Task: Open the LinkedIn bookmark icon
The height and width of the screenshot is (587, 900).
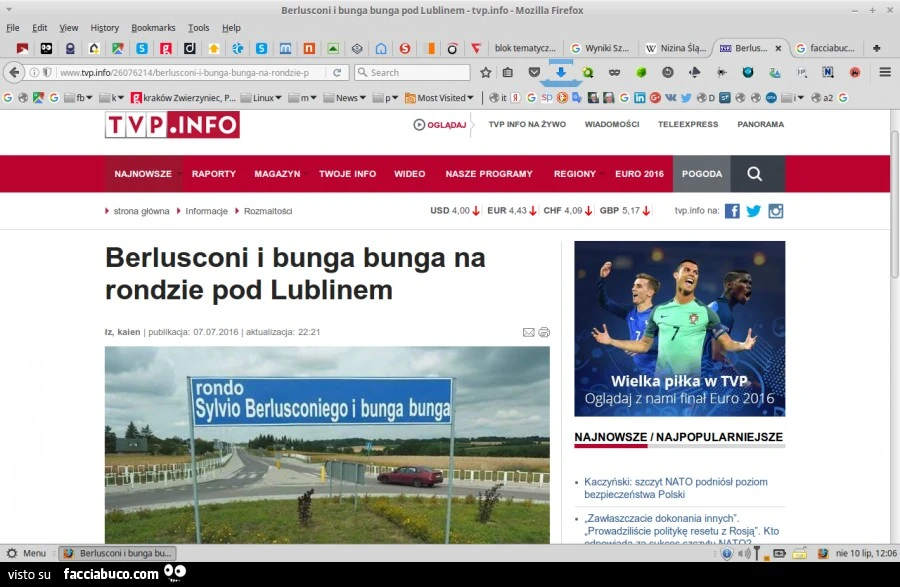Action: [640, 98]
